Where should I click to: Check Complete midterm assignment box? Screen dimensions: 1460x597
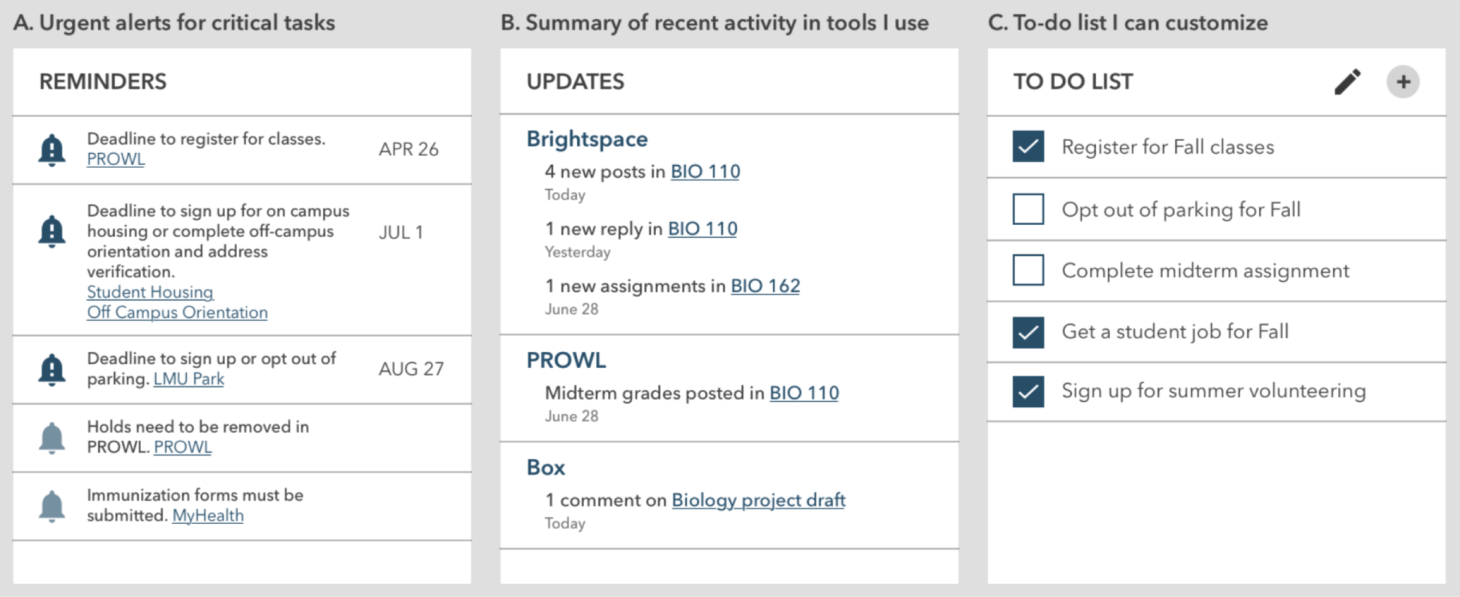click(x=1028, y=270)
